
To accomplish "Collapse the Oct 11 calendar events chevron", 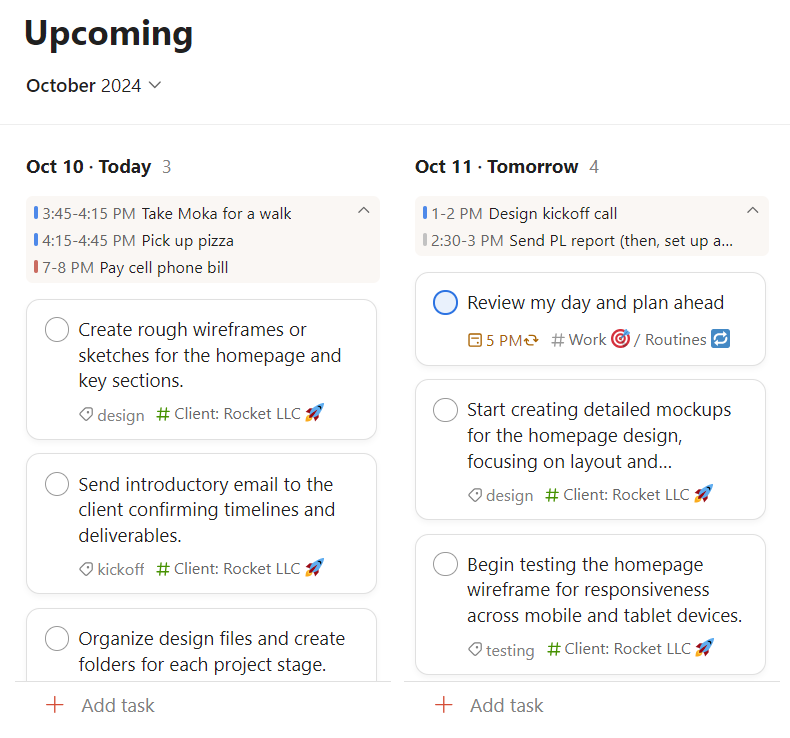I will 752,210.
